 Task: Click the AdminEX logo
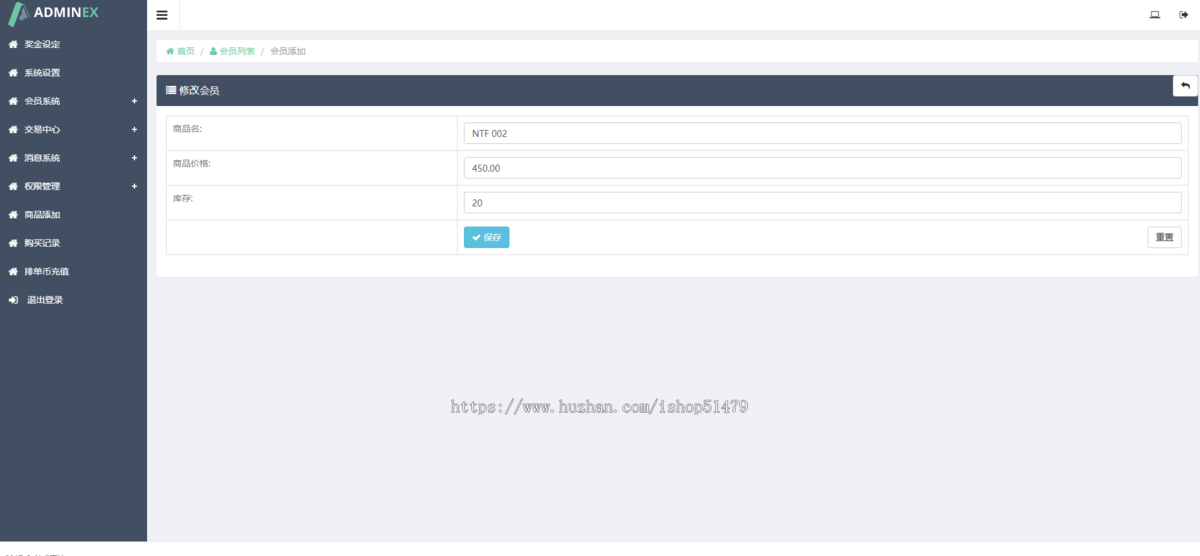54,14
